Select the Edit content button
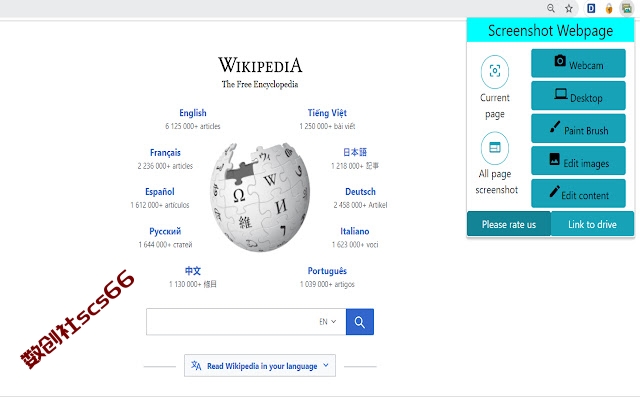Screen dimensions: 640x400 coord(578,193)
